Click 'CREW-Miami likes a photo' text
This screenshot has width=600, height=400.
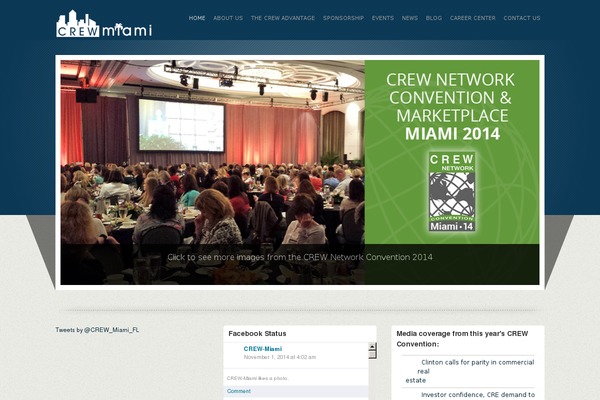(x=258, y=378)
